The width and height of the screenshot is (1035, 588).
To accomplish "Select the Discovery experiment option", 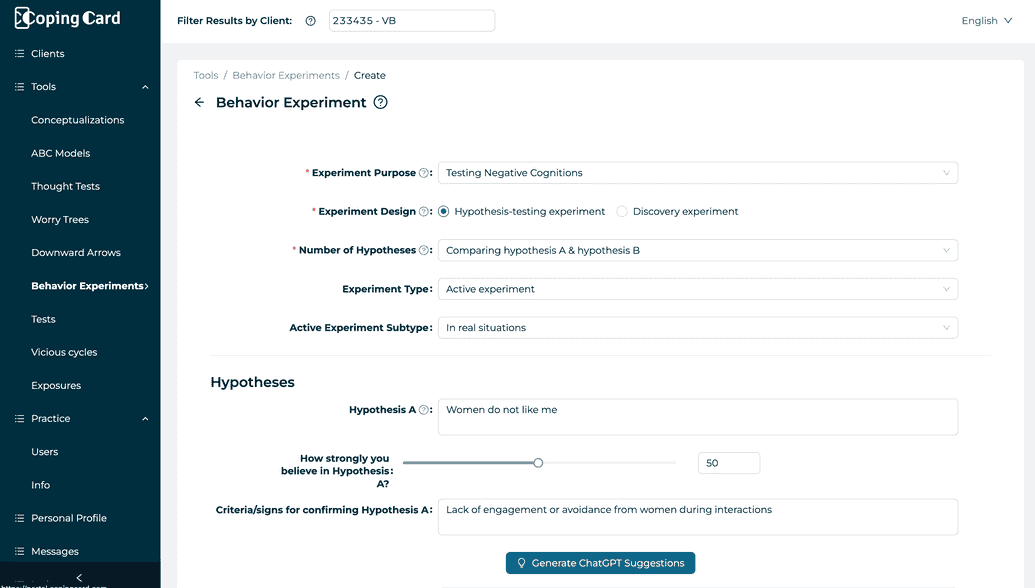I will coord(622,211).
